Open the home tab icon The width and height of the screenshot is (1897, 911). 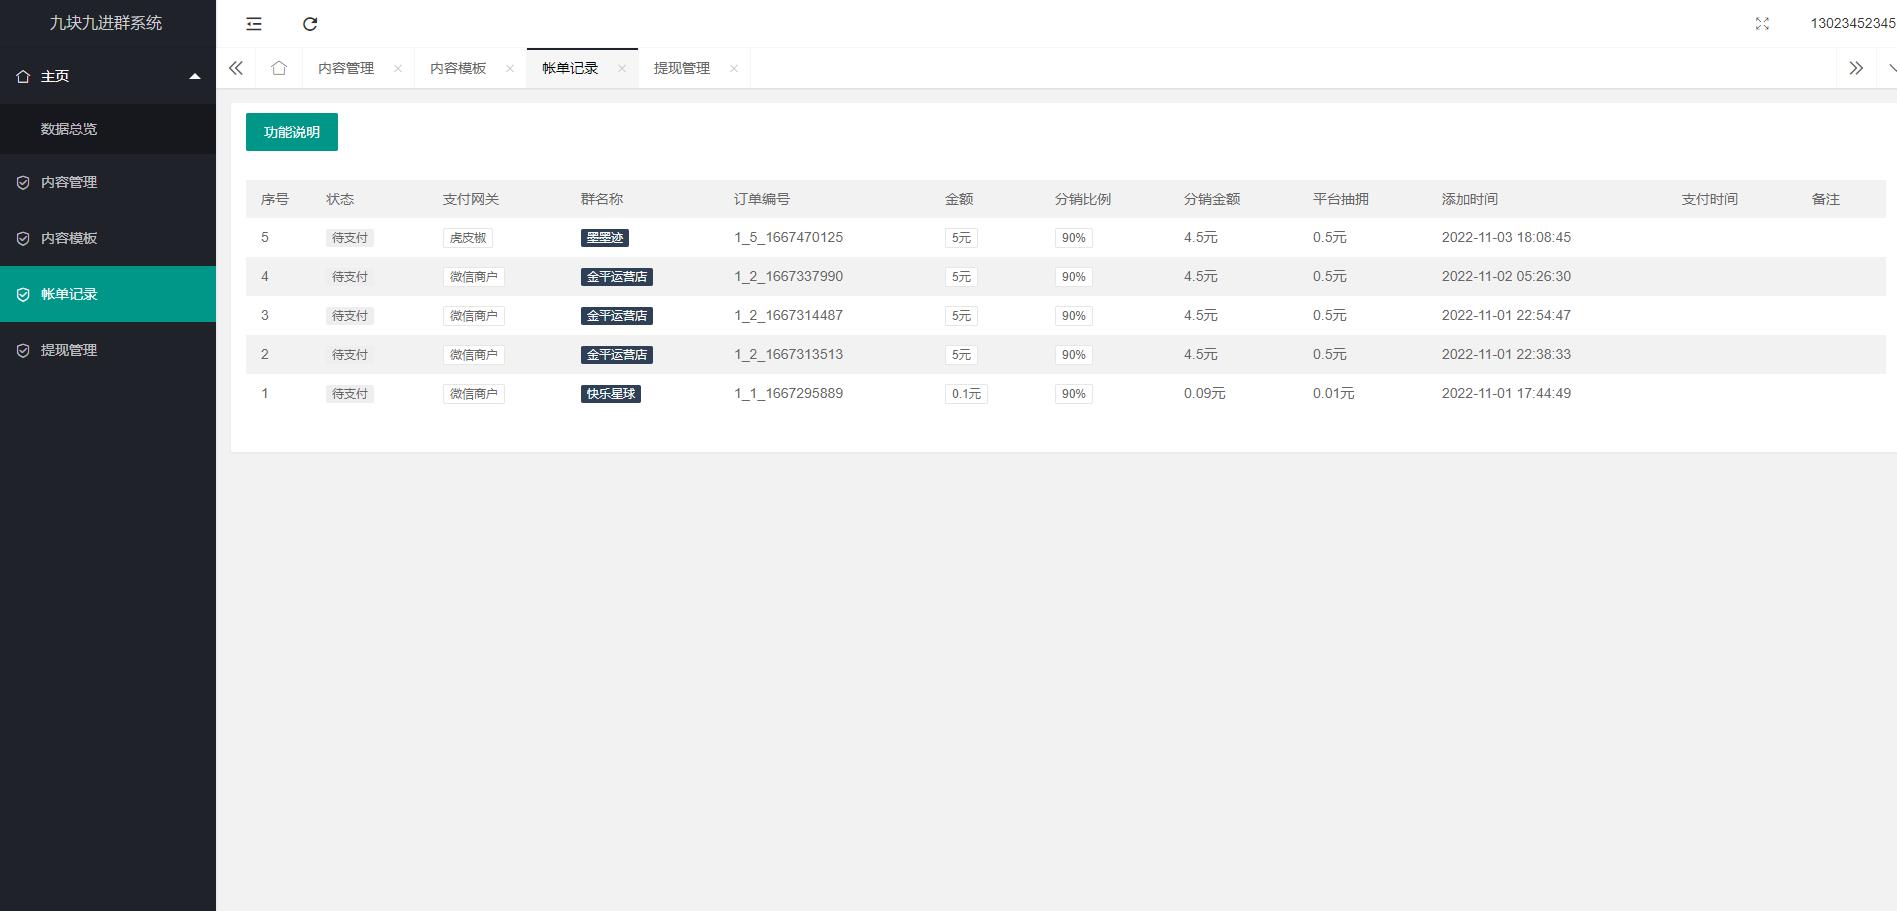(x=279, y=68)
